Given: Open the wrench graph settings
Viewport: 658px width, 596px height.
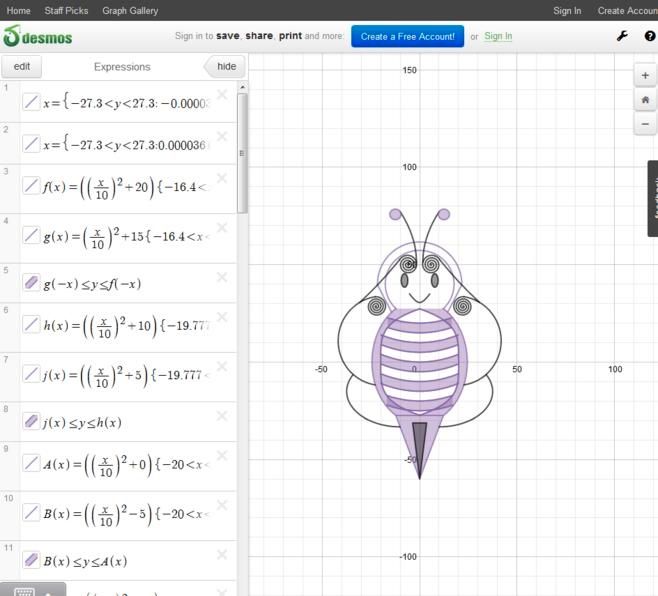Looking at the screenshot, I should tap(622, 36).
